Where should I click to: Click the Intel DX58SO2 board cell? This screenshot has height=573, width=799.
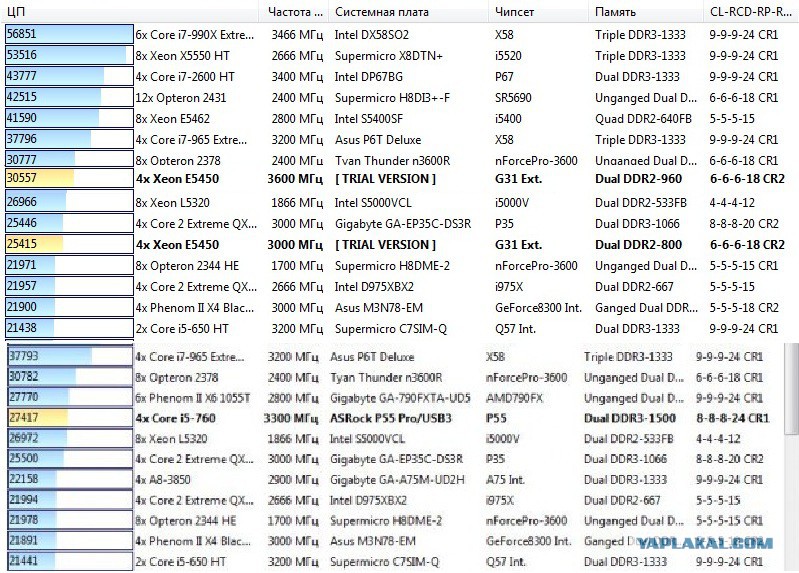click(371, 35)
